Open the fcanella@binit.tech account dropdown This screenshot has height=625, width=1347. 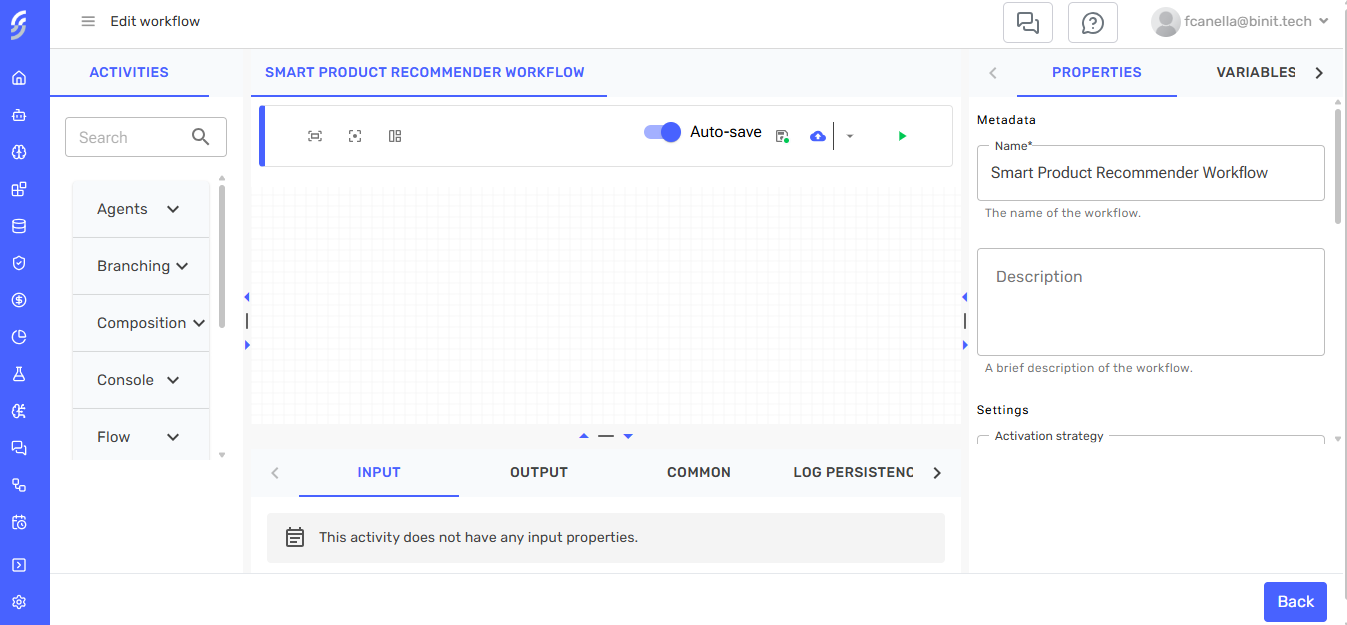click(1240, 21)
